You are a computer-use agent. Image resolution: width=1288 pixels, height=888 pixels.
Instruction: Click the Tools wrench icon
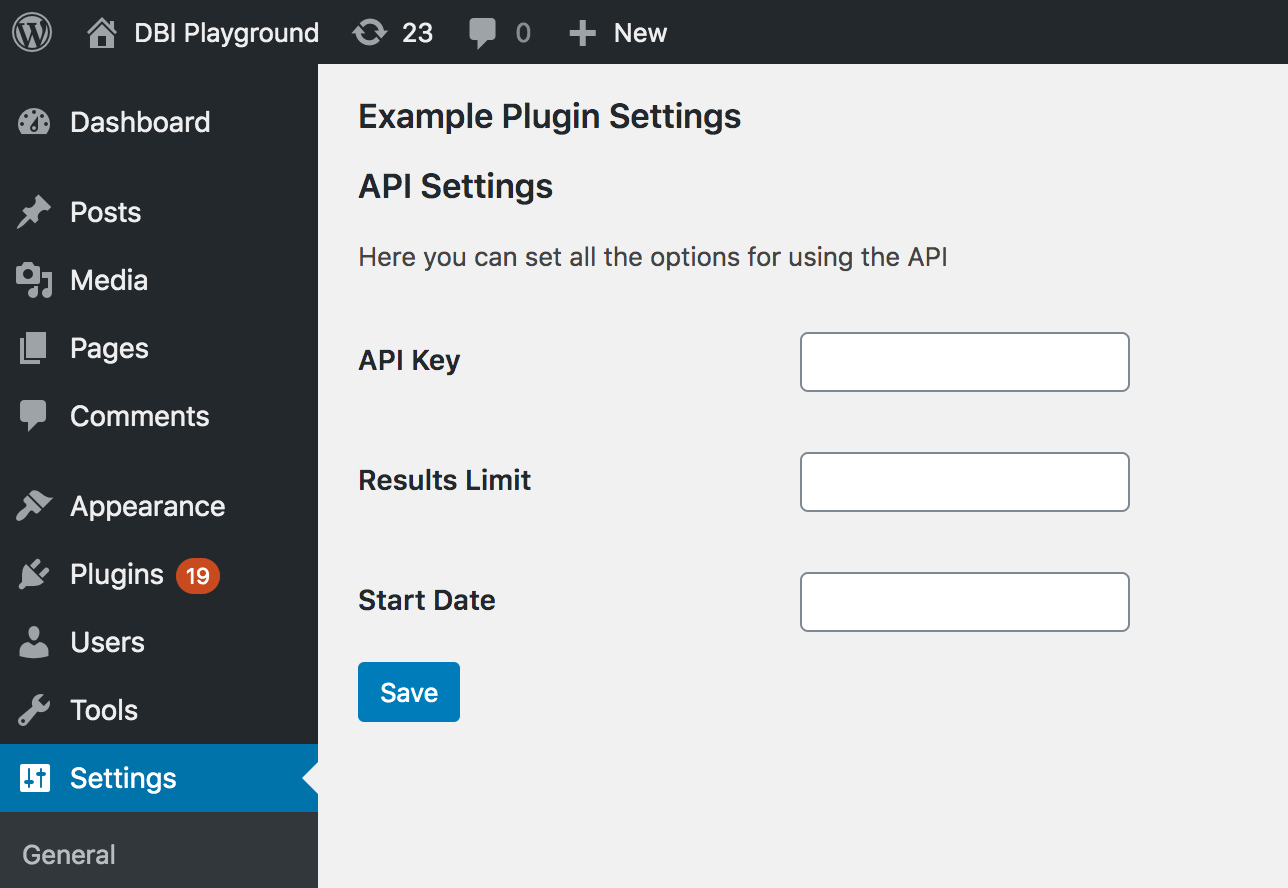point(33,710)
